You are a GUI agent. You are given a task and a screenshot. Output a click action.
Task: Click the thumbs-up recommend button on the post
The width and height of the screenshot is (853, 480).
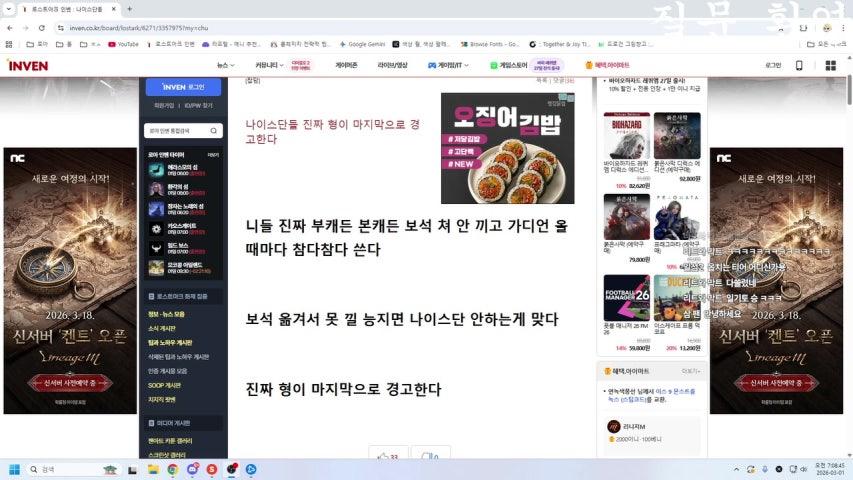tap(387, 457)
